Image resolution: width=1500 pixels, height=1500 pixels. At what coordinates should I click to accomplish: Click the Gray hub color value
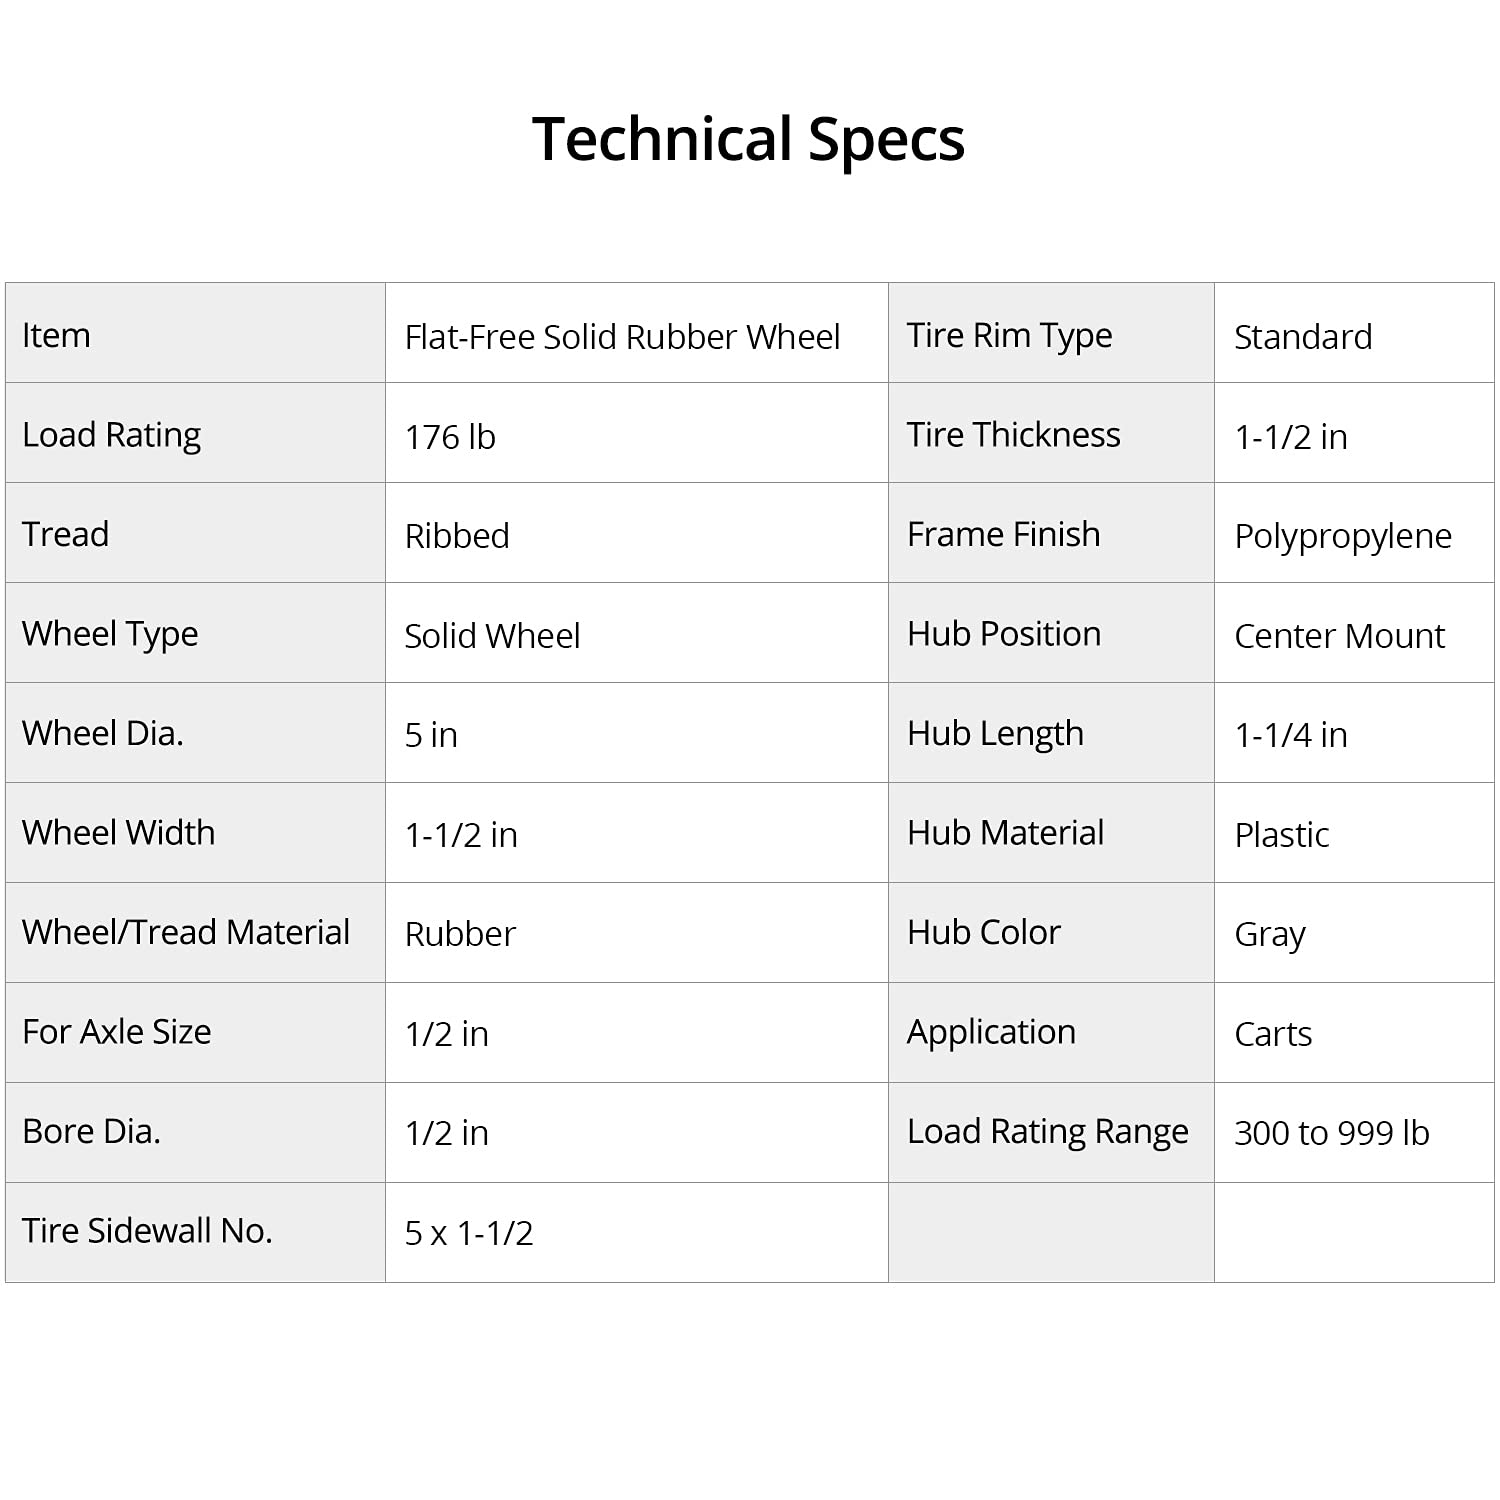point(1270,934)
